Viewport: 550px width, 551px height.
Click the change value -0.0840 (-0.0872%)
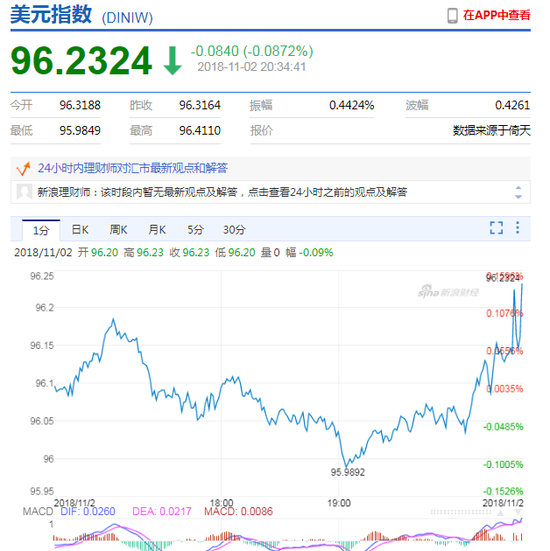[252, 51]
